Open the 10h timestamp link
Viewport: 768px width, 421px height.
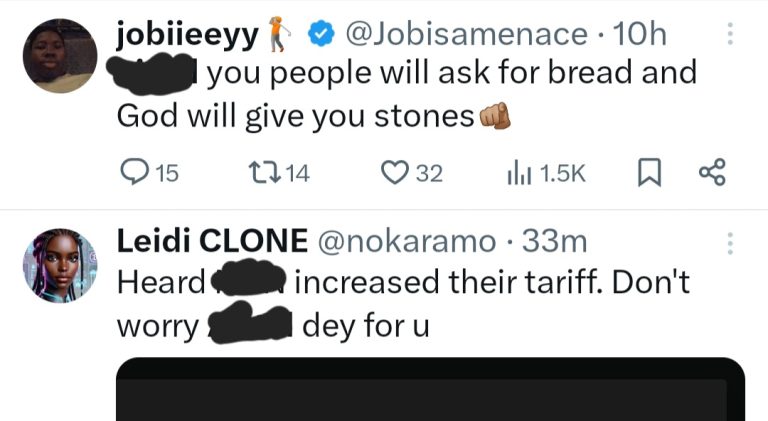pyautogui.click(x=640, y=34)
